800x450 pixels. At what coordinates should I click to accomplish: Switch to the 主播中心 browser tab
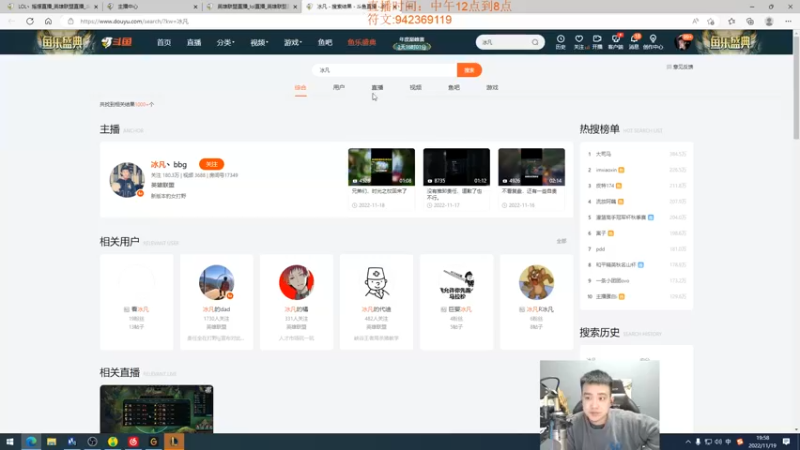pos(152,7)
